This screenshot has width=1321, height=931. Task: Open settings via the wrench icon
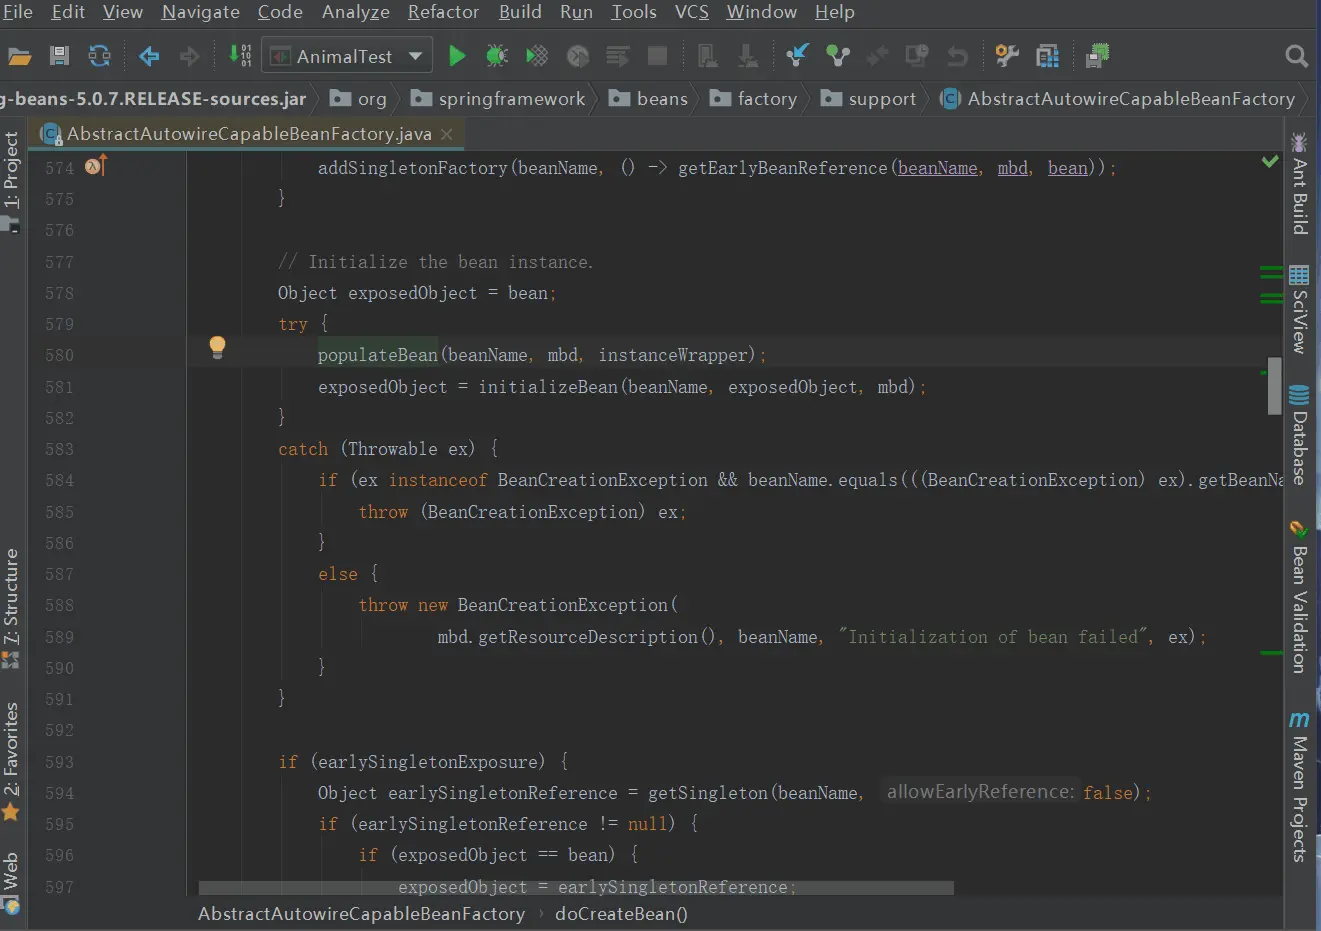click(1007, 56)
